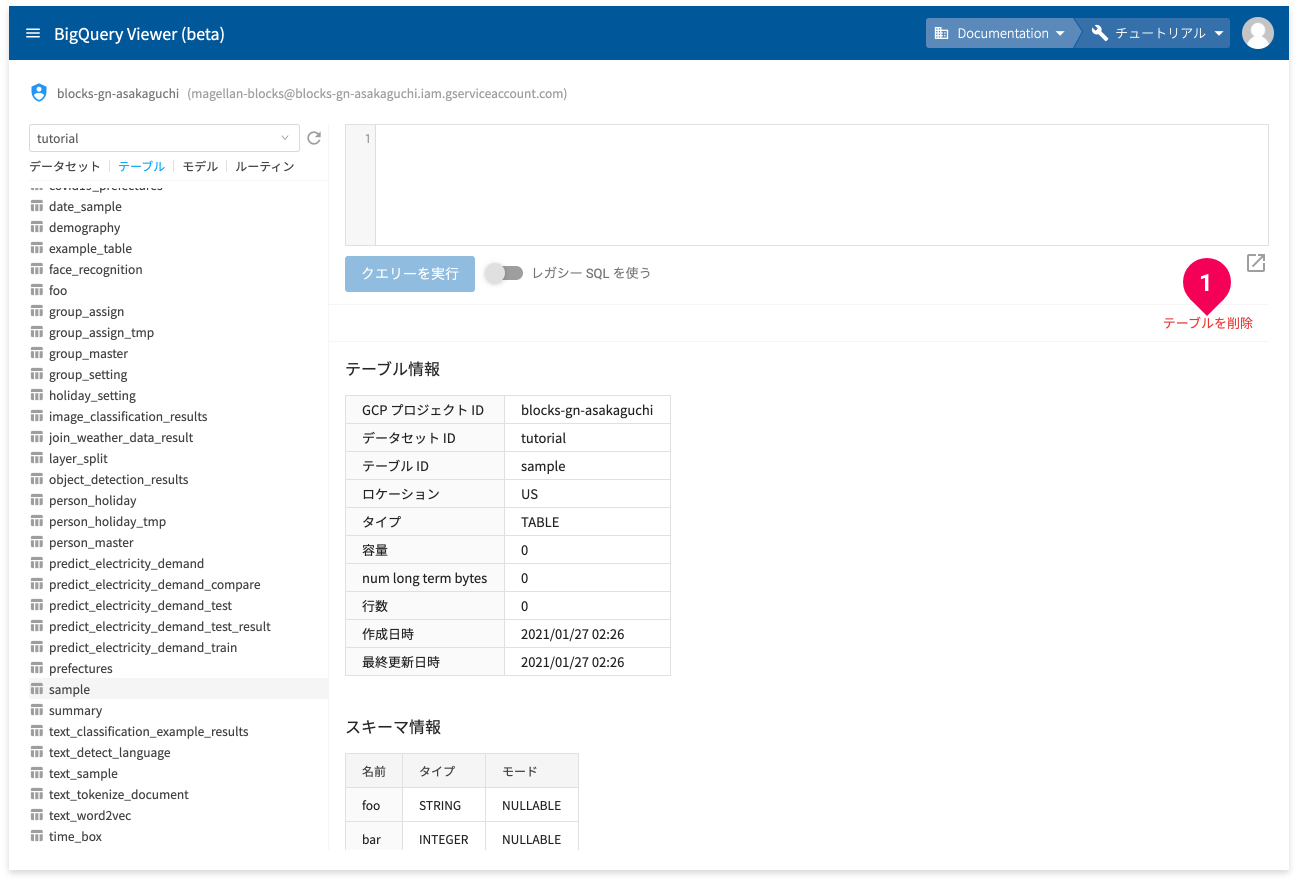Viewport: 1298px width, 882px height.
Task: Click the TABLE type value
Action: point(540,522)
